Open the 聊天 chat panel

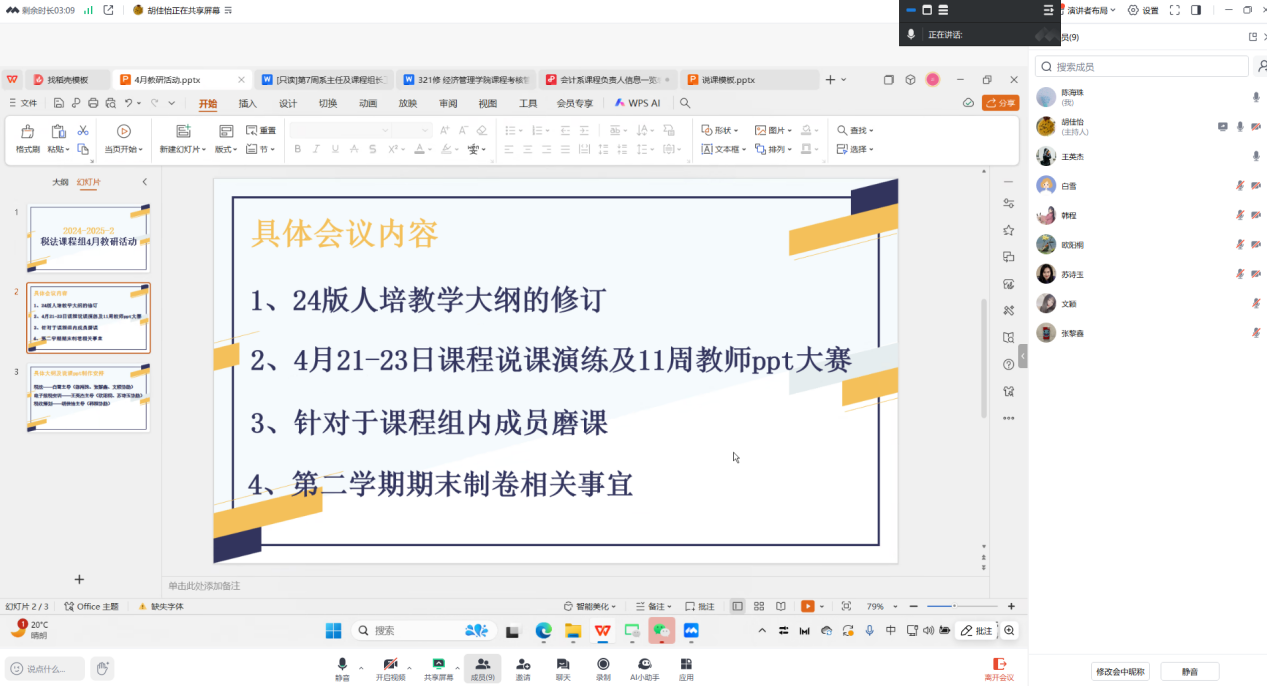[x=563, y=664]
